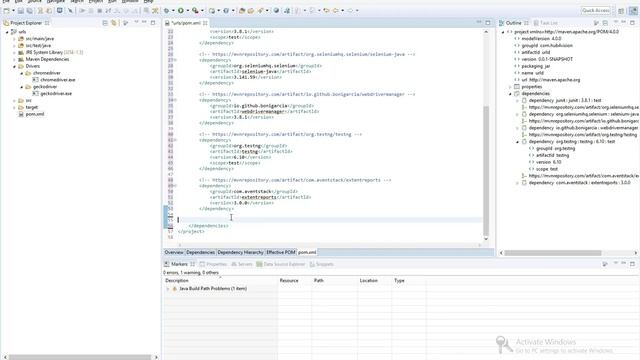Open the Effective POM tab
Image resolution: width=640 pixels, height=360 pixels.
click(x=281, y=252)
